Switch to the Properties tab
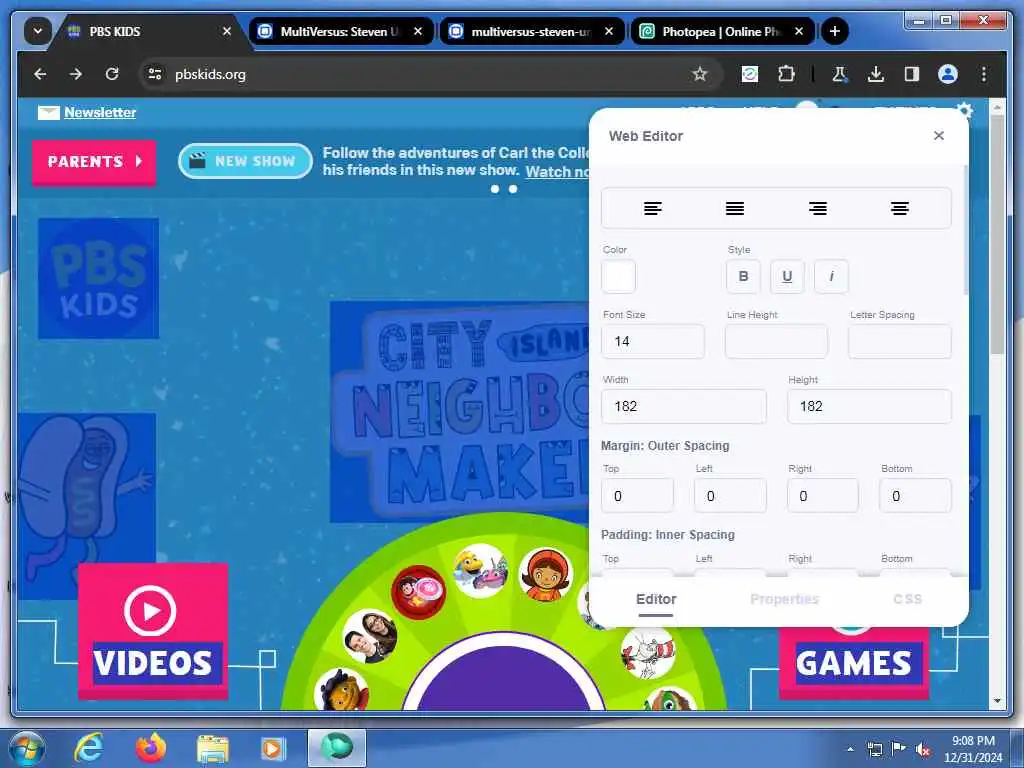The image size is (1024, 768). (x=784, y=600)
